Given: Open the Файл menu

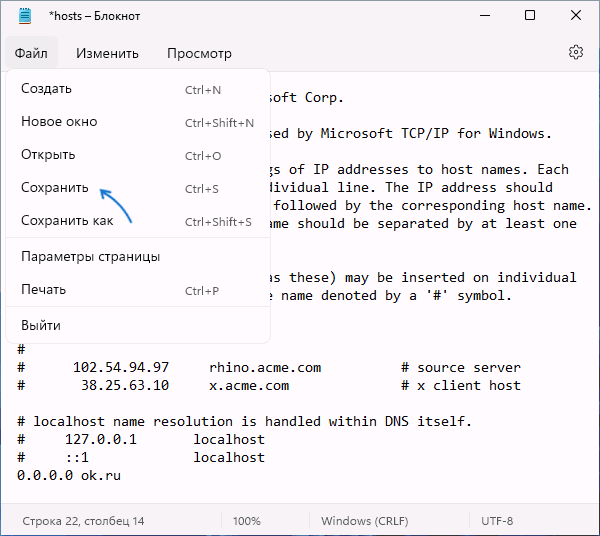Looking at the screenshot, I should 31,53.
